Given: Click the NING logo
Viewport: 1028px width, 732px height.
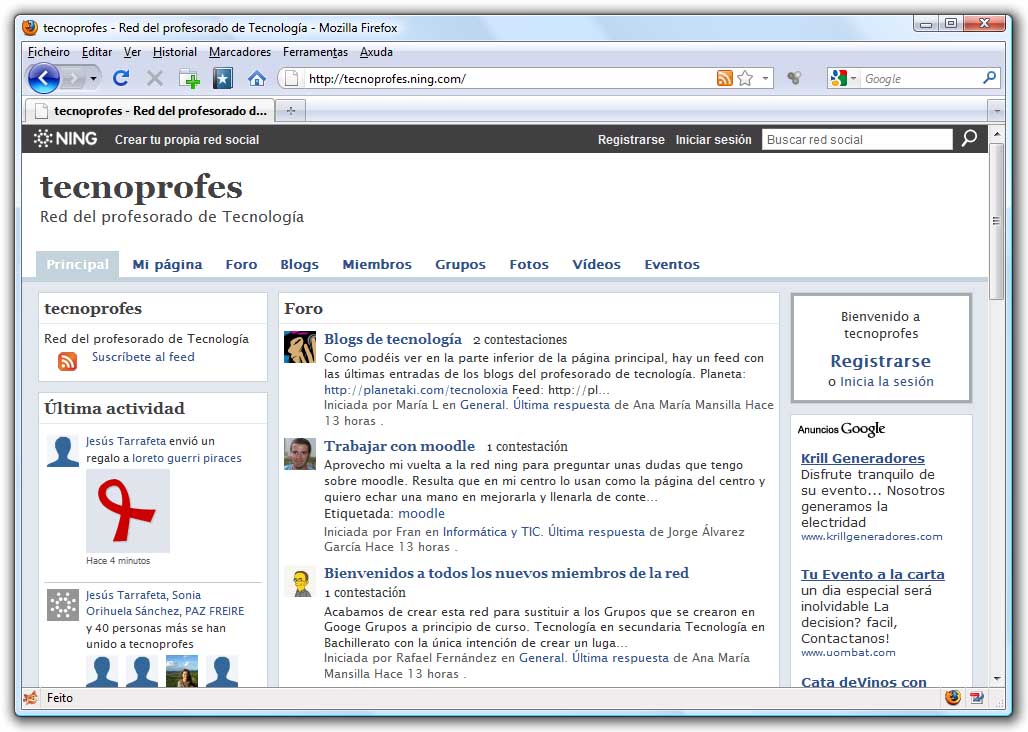Looking at the screenshot, I should point(66,139).
